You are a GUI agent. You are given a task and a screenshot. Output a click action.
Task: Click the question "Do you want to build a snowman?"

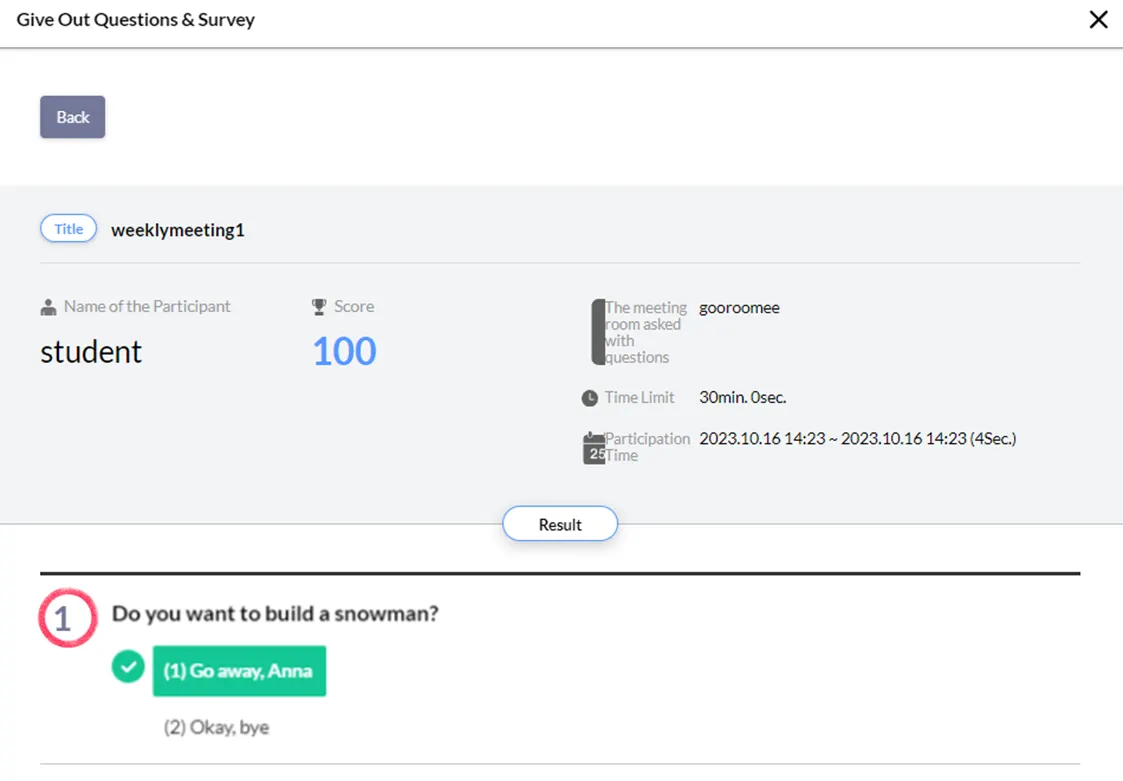point(275,614)
